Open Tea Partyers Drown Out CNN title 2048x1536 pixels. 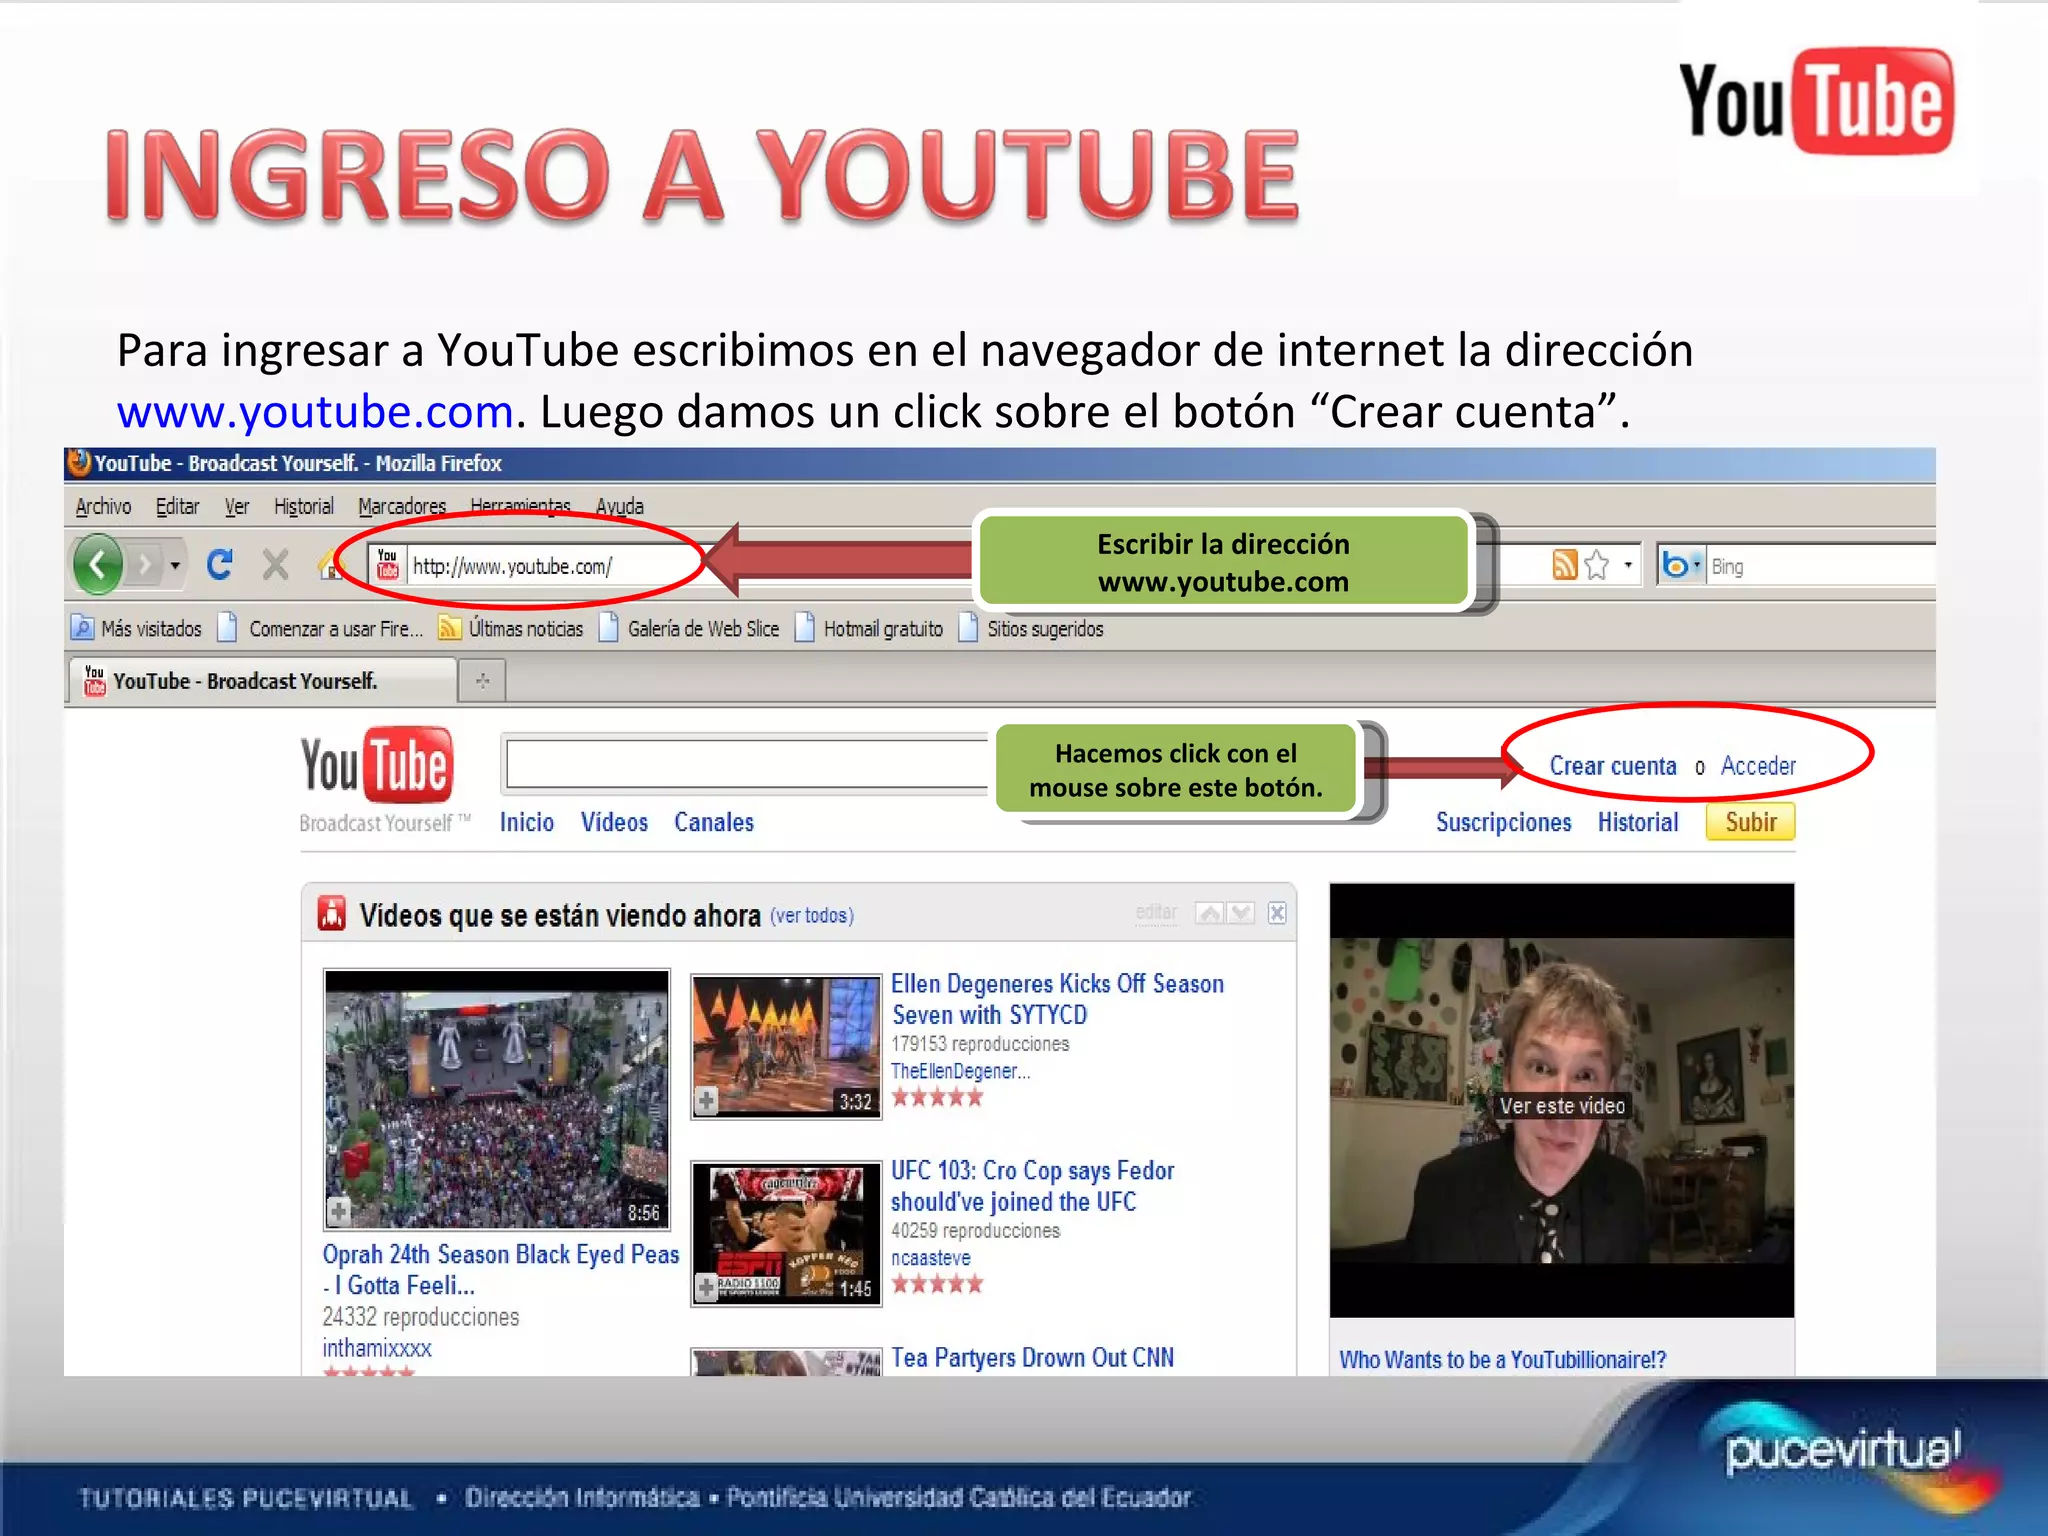[x=1032, y=1357]
